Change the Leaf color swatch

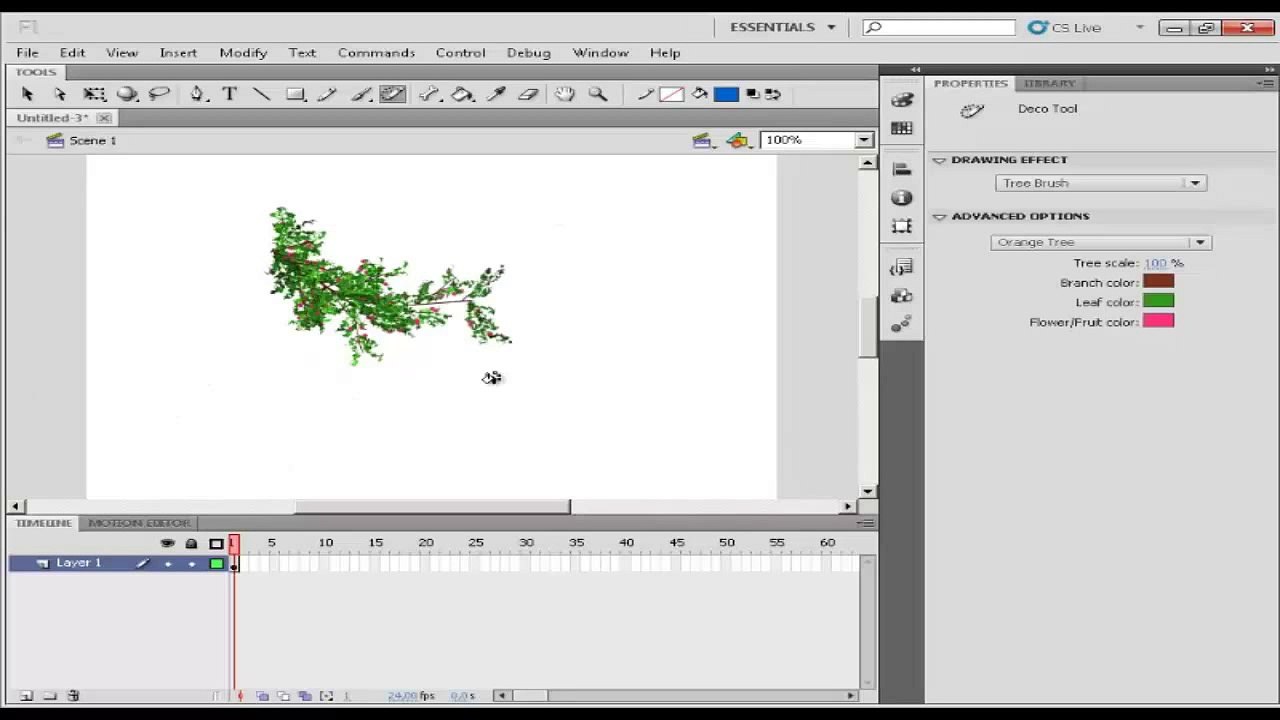pos(1158,301)
